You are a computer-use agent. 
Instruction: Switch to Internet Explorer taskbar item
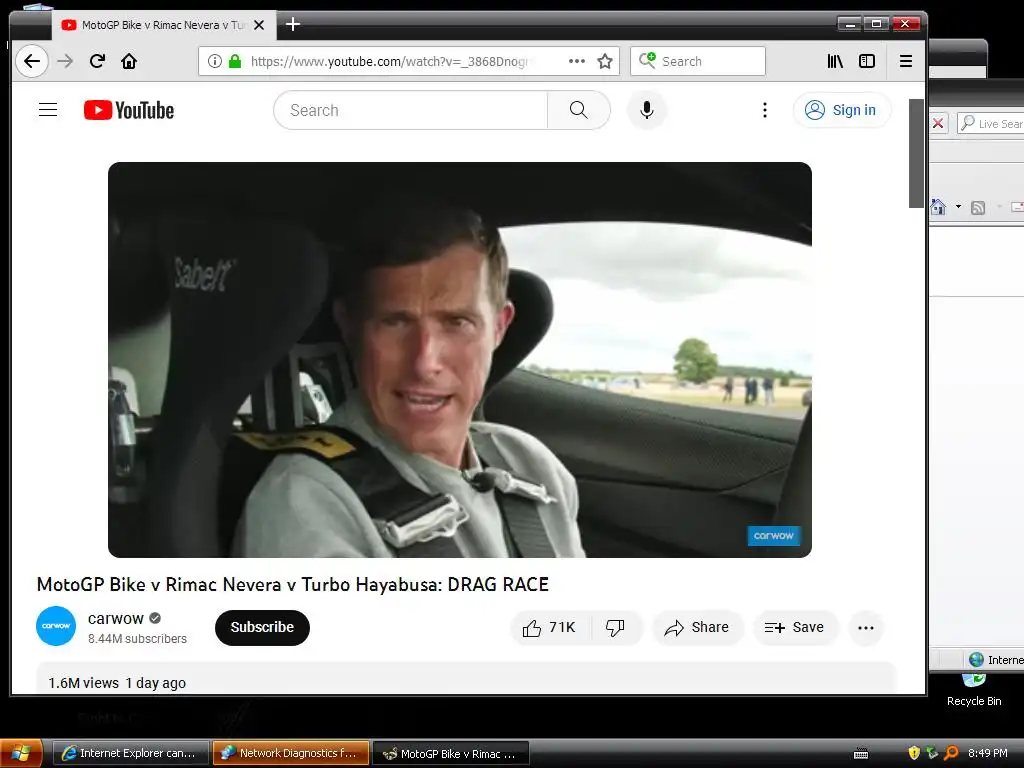coord(130,753)
